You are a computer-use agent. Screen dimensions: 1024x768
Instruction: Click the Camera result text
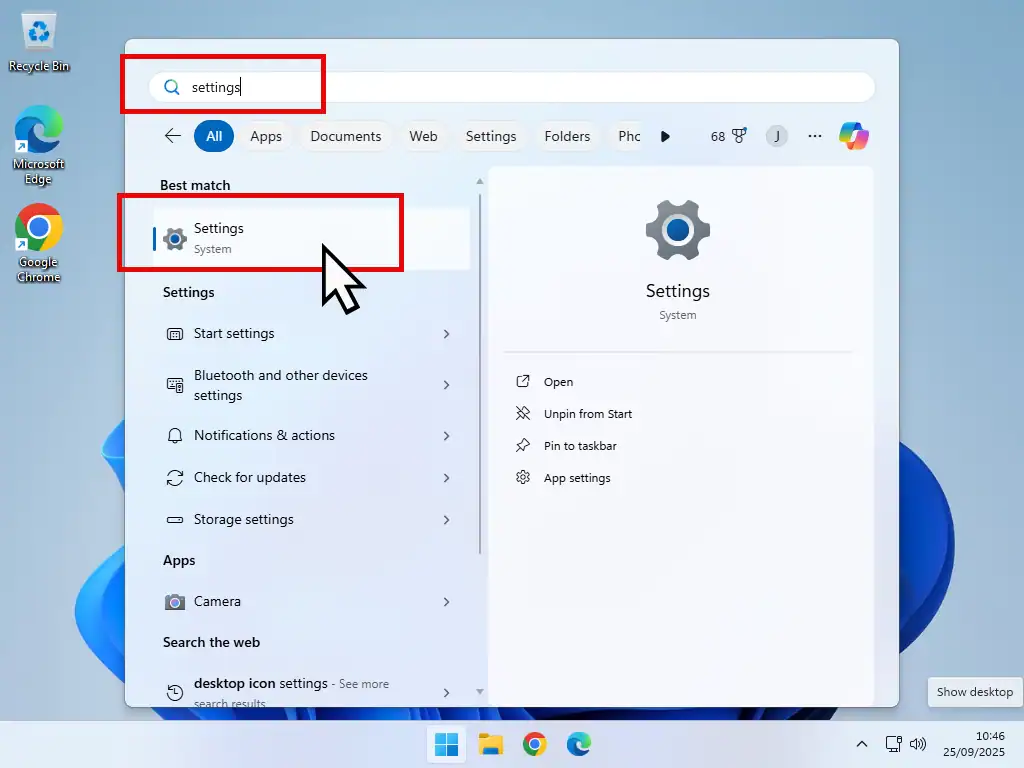[x=217, y=601]
